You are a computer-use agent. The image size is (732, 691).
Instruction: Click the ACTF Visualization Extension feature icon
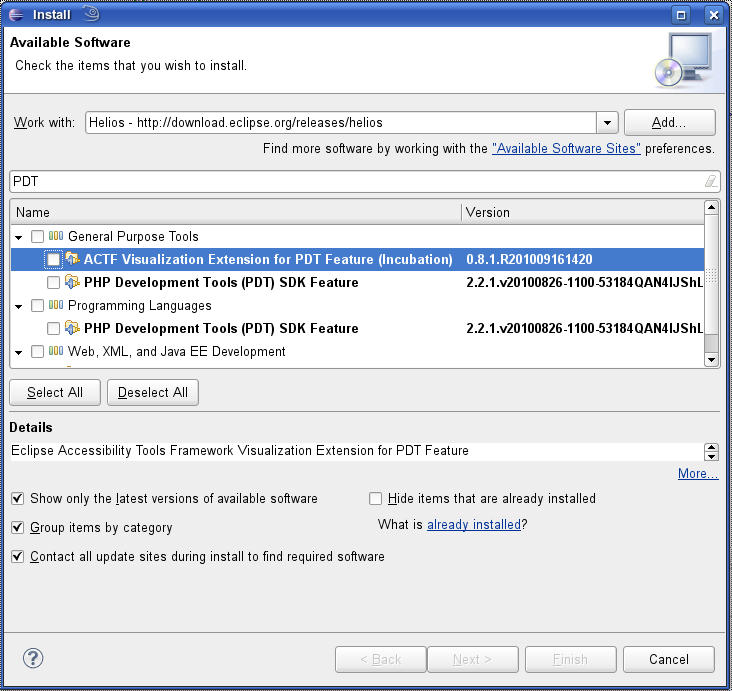(x=72, y=259)
